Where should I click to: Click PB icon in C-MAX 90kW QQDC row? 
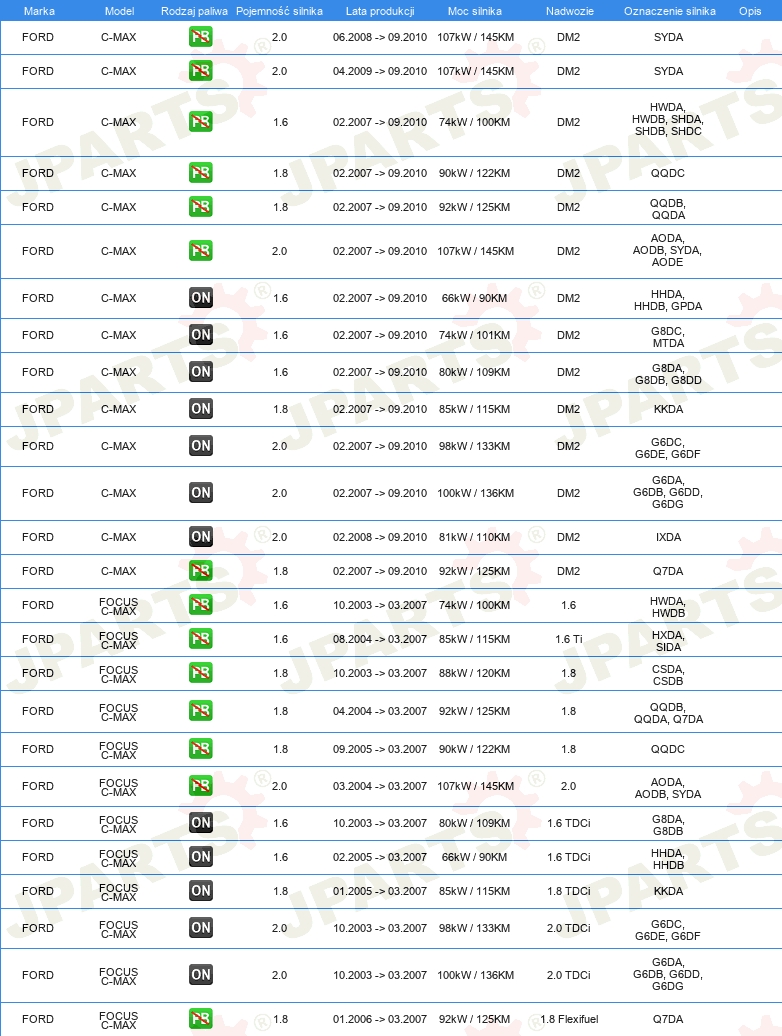coord(201,173)
